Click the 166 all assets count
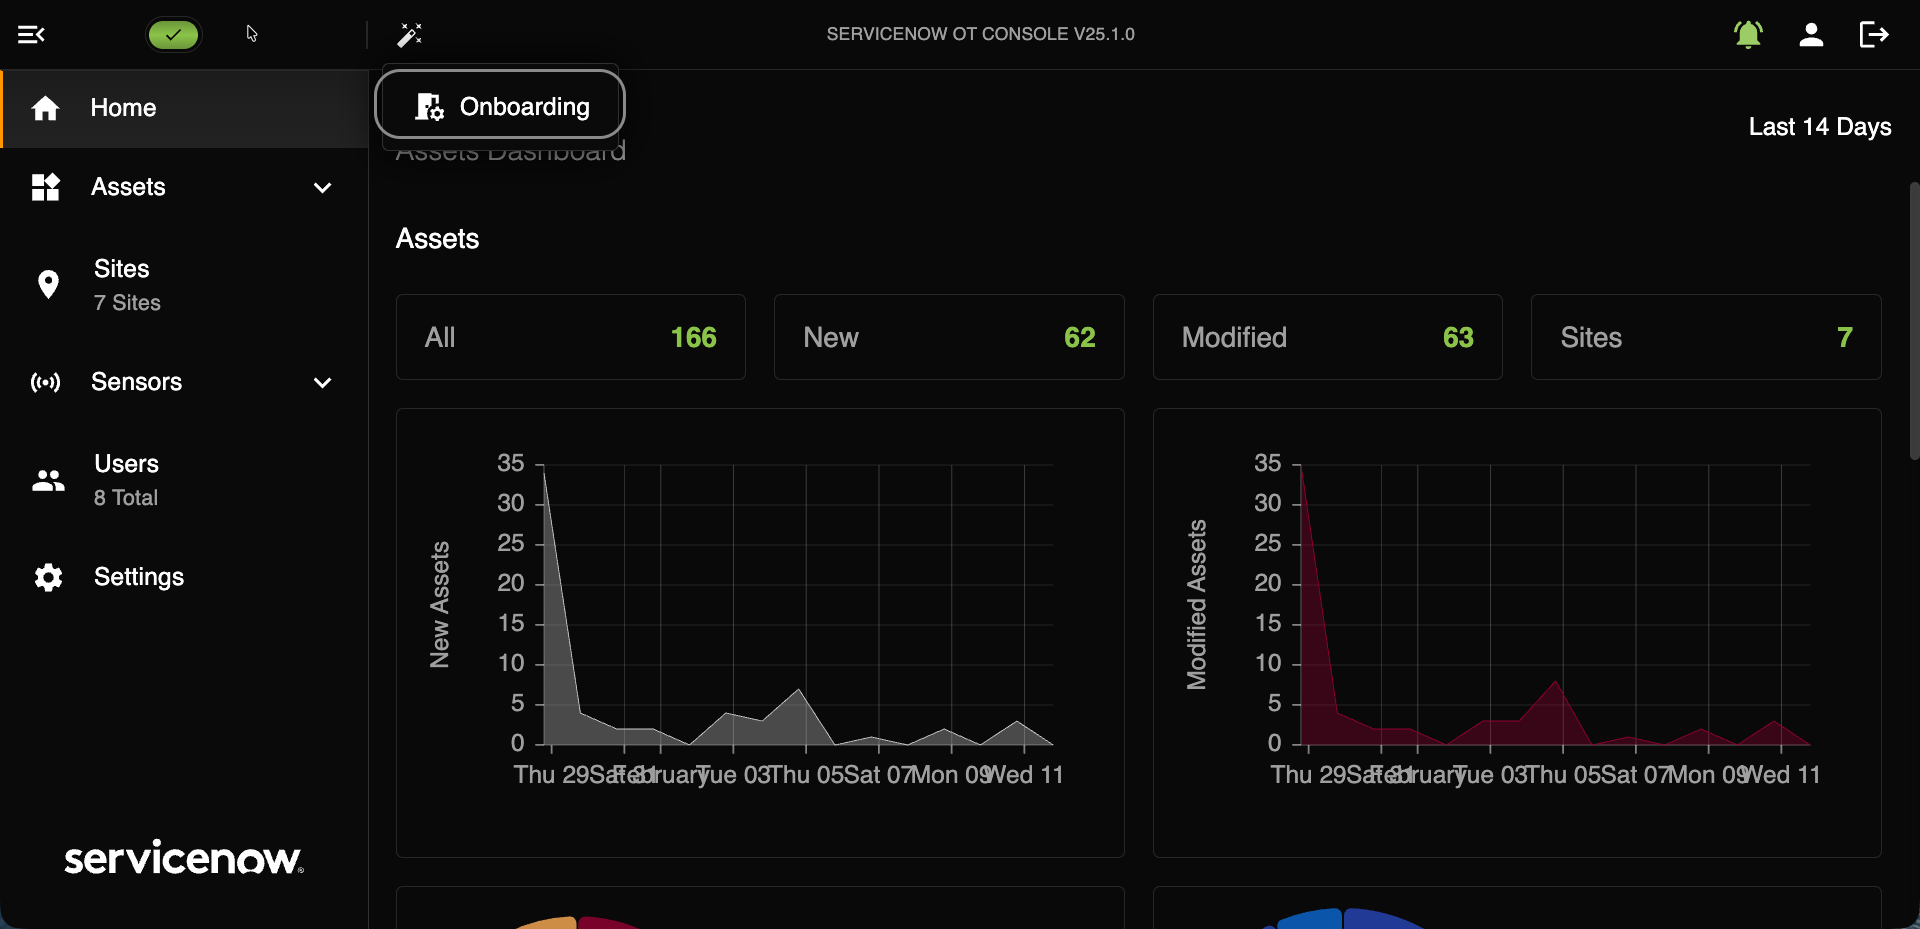The height and width of the screenshot is (929, 1920). point(693,338)
